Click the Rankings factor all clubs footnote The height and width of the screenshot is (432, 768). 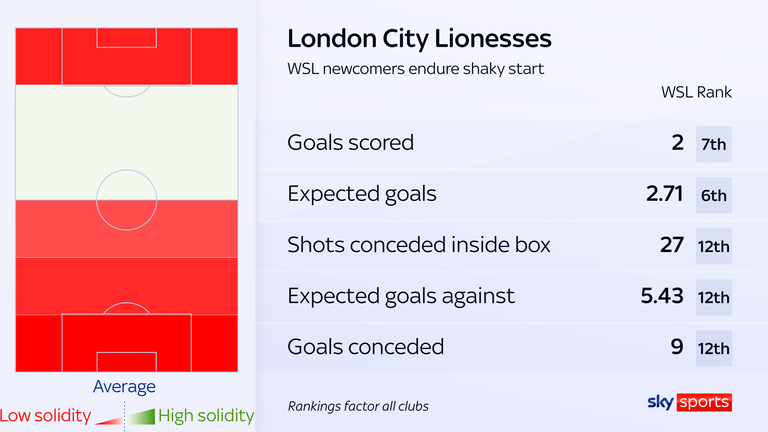(x=358, y=406)
